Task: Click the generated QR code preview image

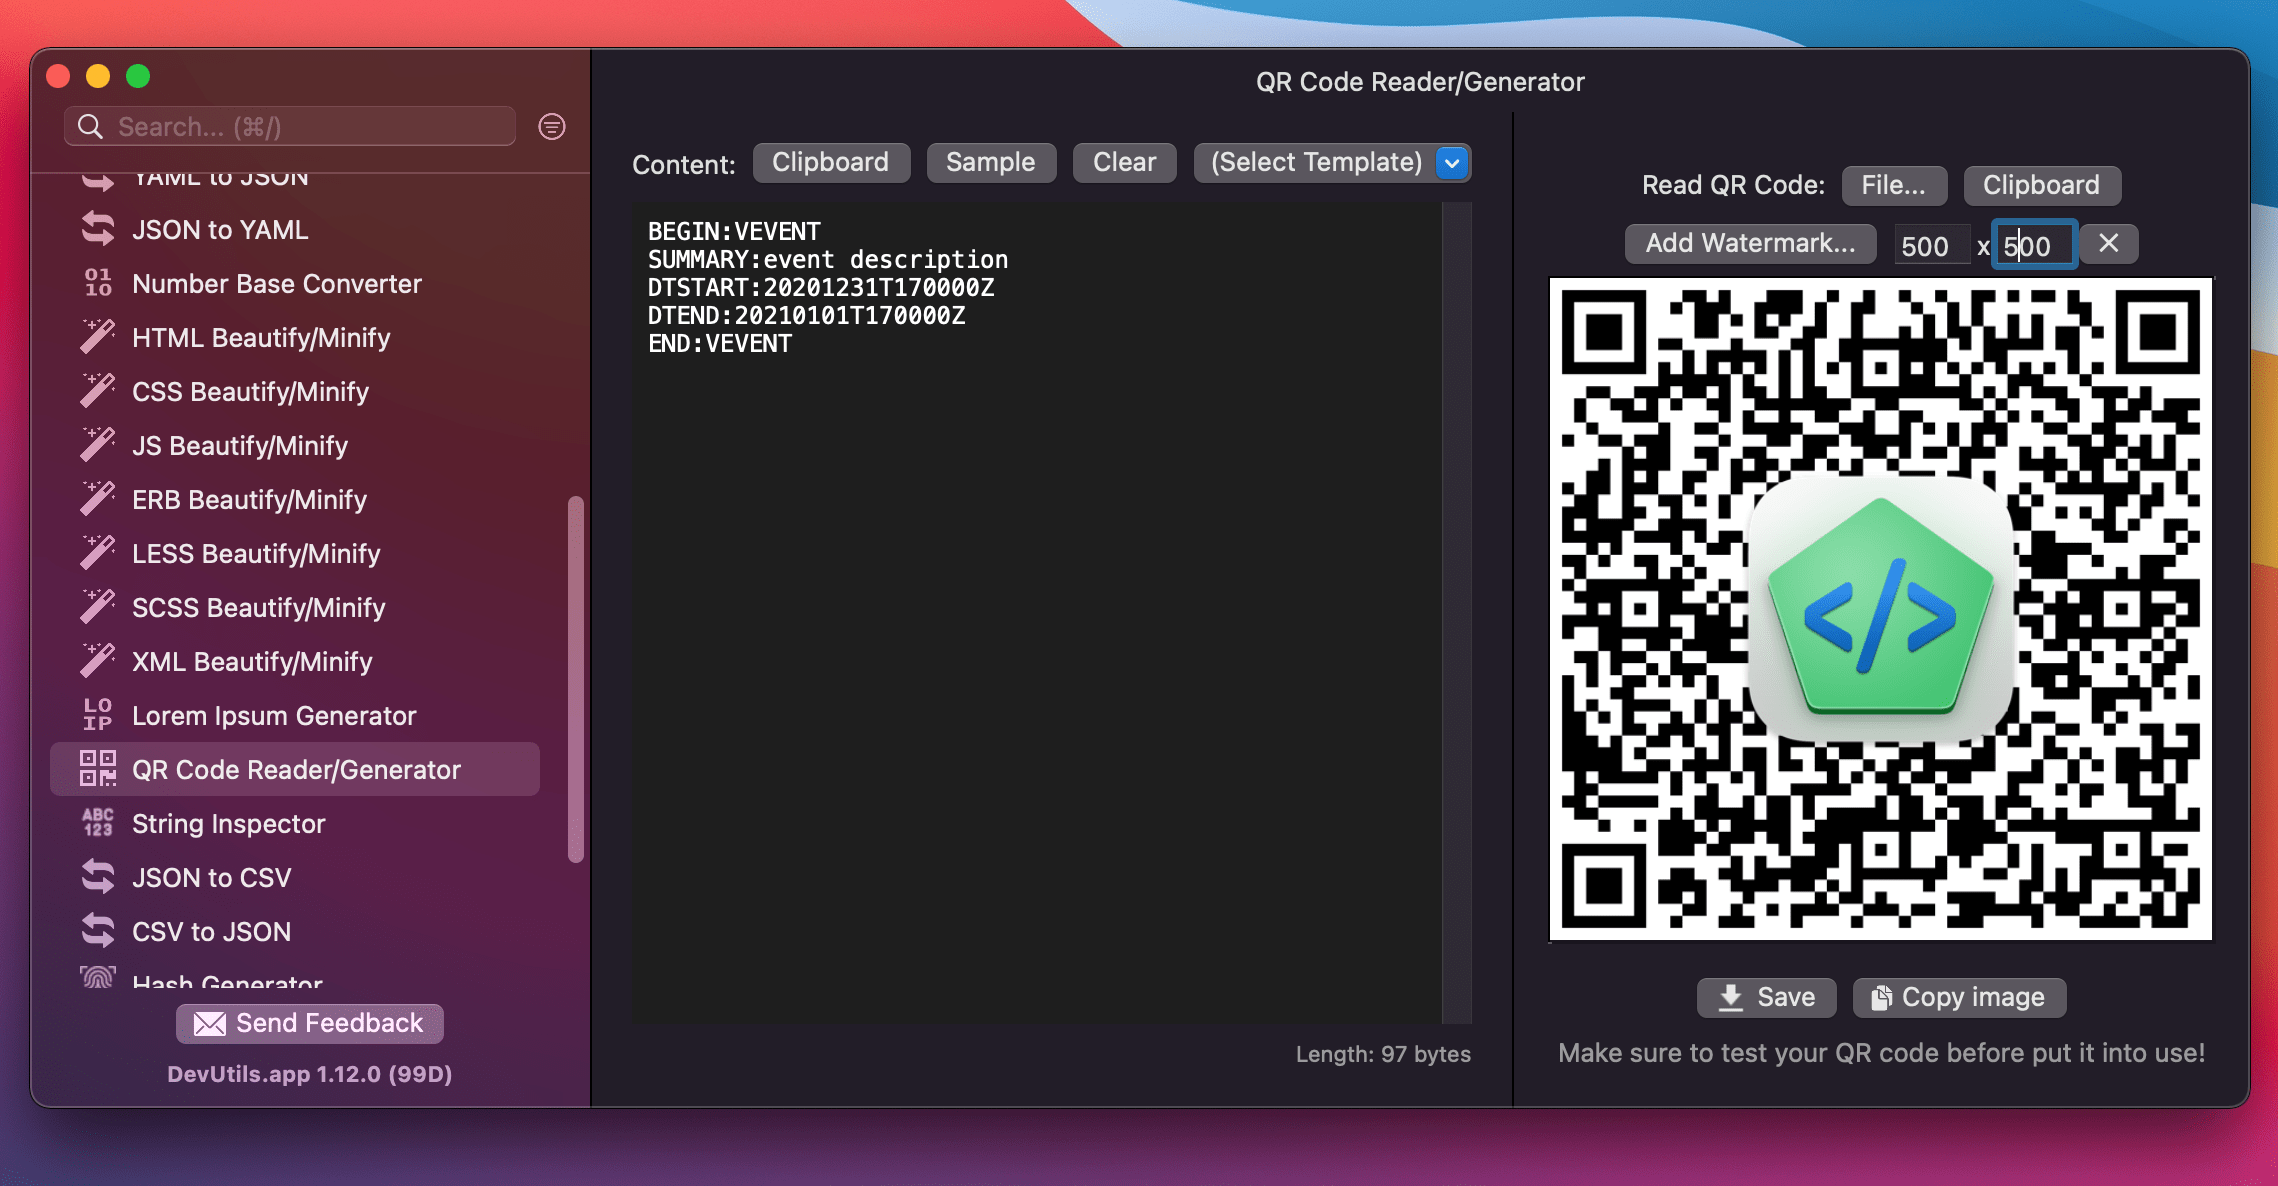Action: pos(1881,609)
